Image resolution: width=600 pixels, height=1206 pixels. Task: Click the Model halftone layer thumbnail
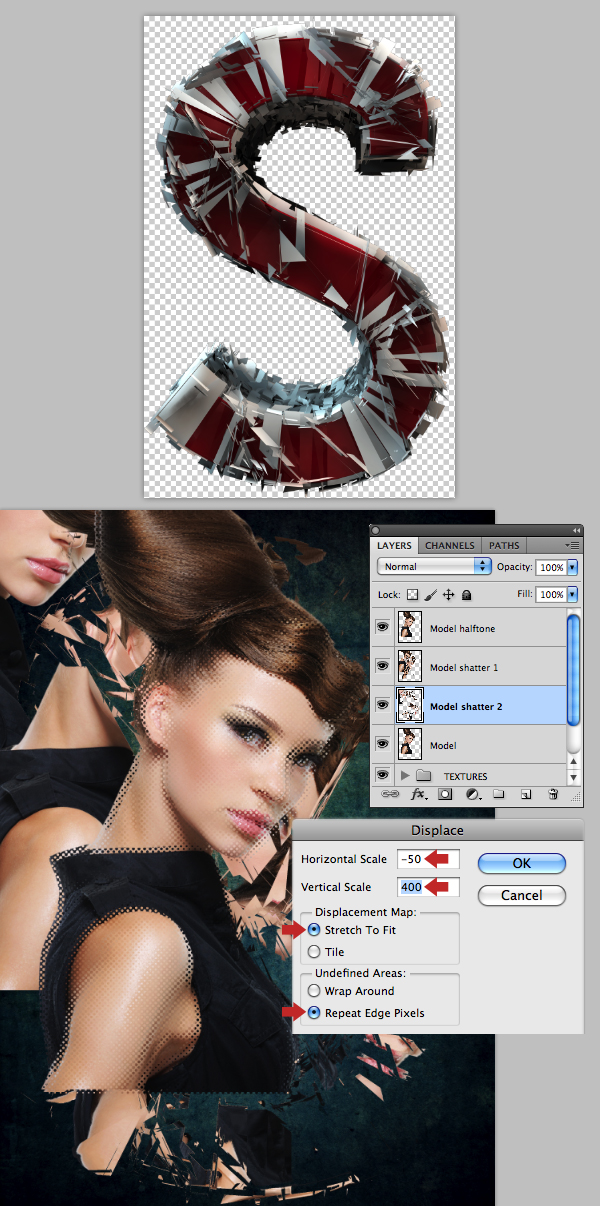pyautogui.click(x=409, y=629)
